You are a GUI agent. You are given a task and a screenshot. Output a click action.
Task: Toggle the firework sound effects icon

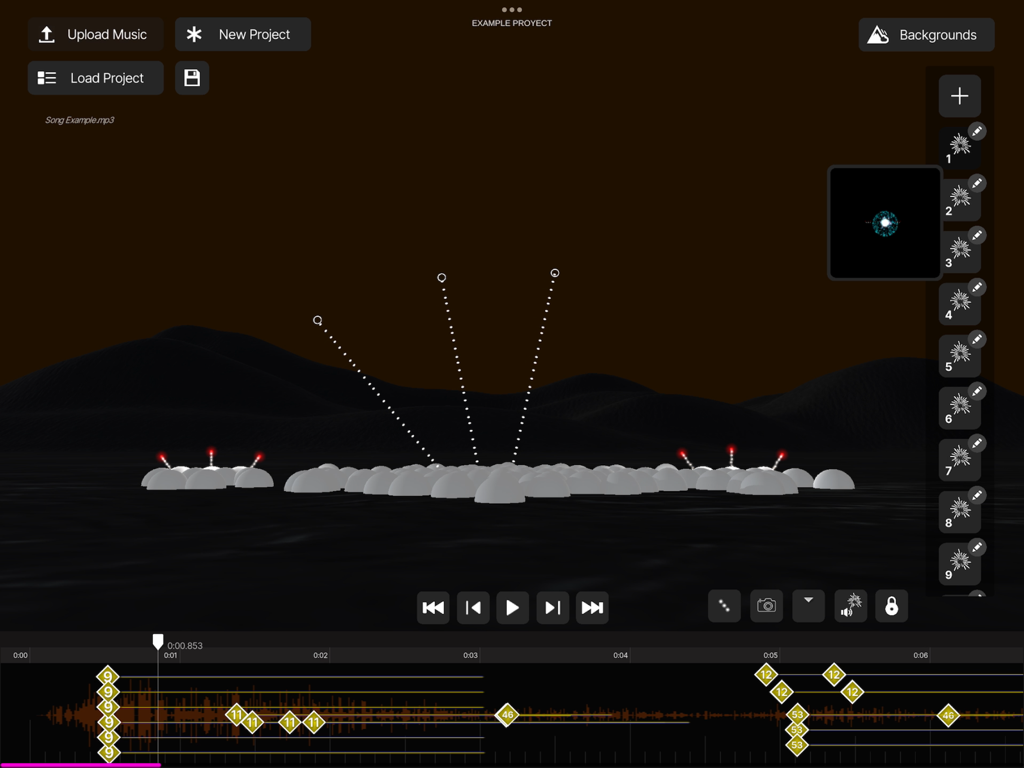tap(849, 606)
